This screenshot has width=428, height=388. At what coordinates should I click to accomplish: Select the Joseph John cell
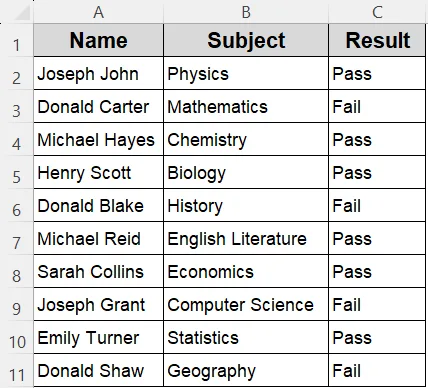click(x=99, y=73)
